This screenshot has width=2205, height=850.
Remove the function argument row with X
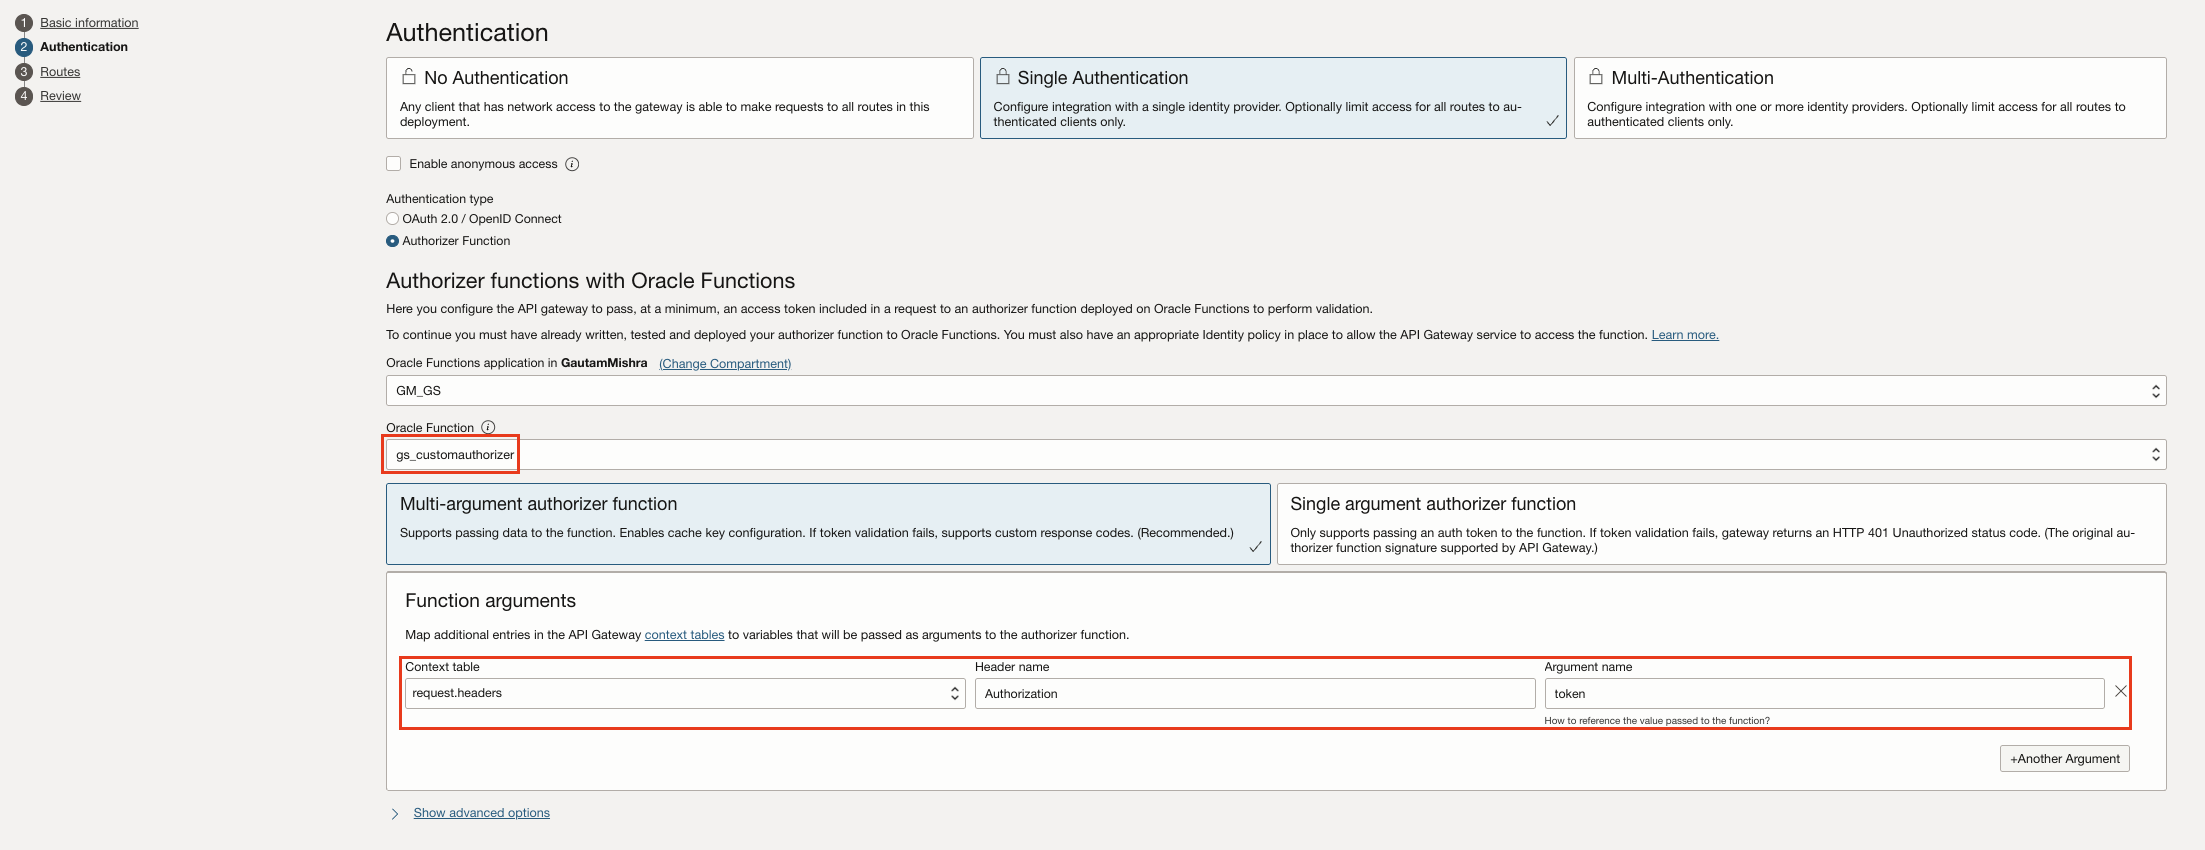coord(2120,692)
